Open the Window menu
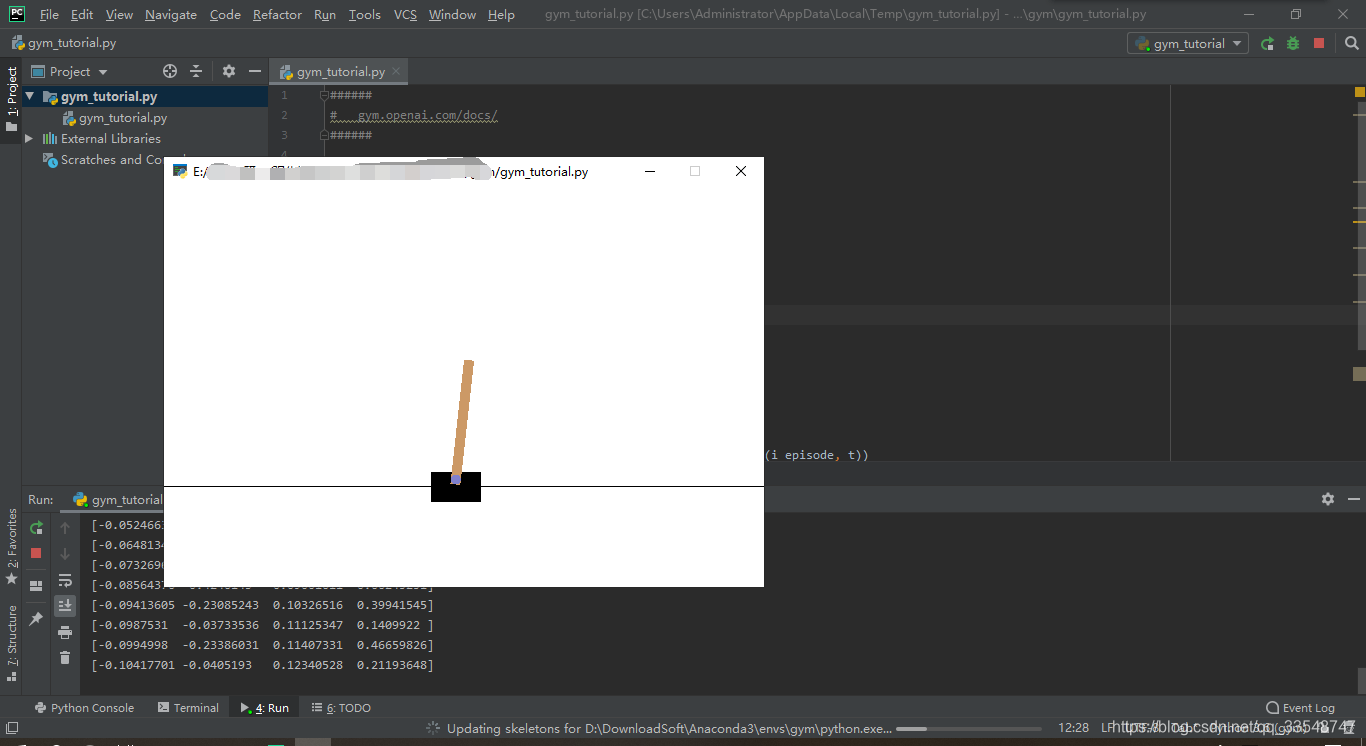This screenshot has width=1366, height=746. tap(452, 14)
